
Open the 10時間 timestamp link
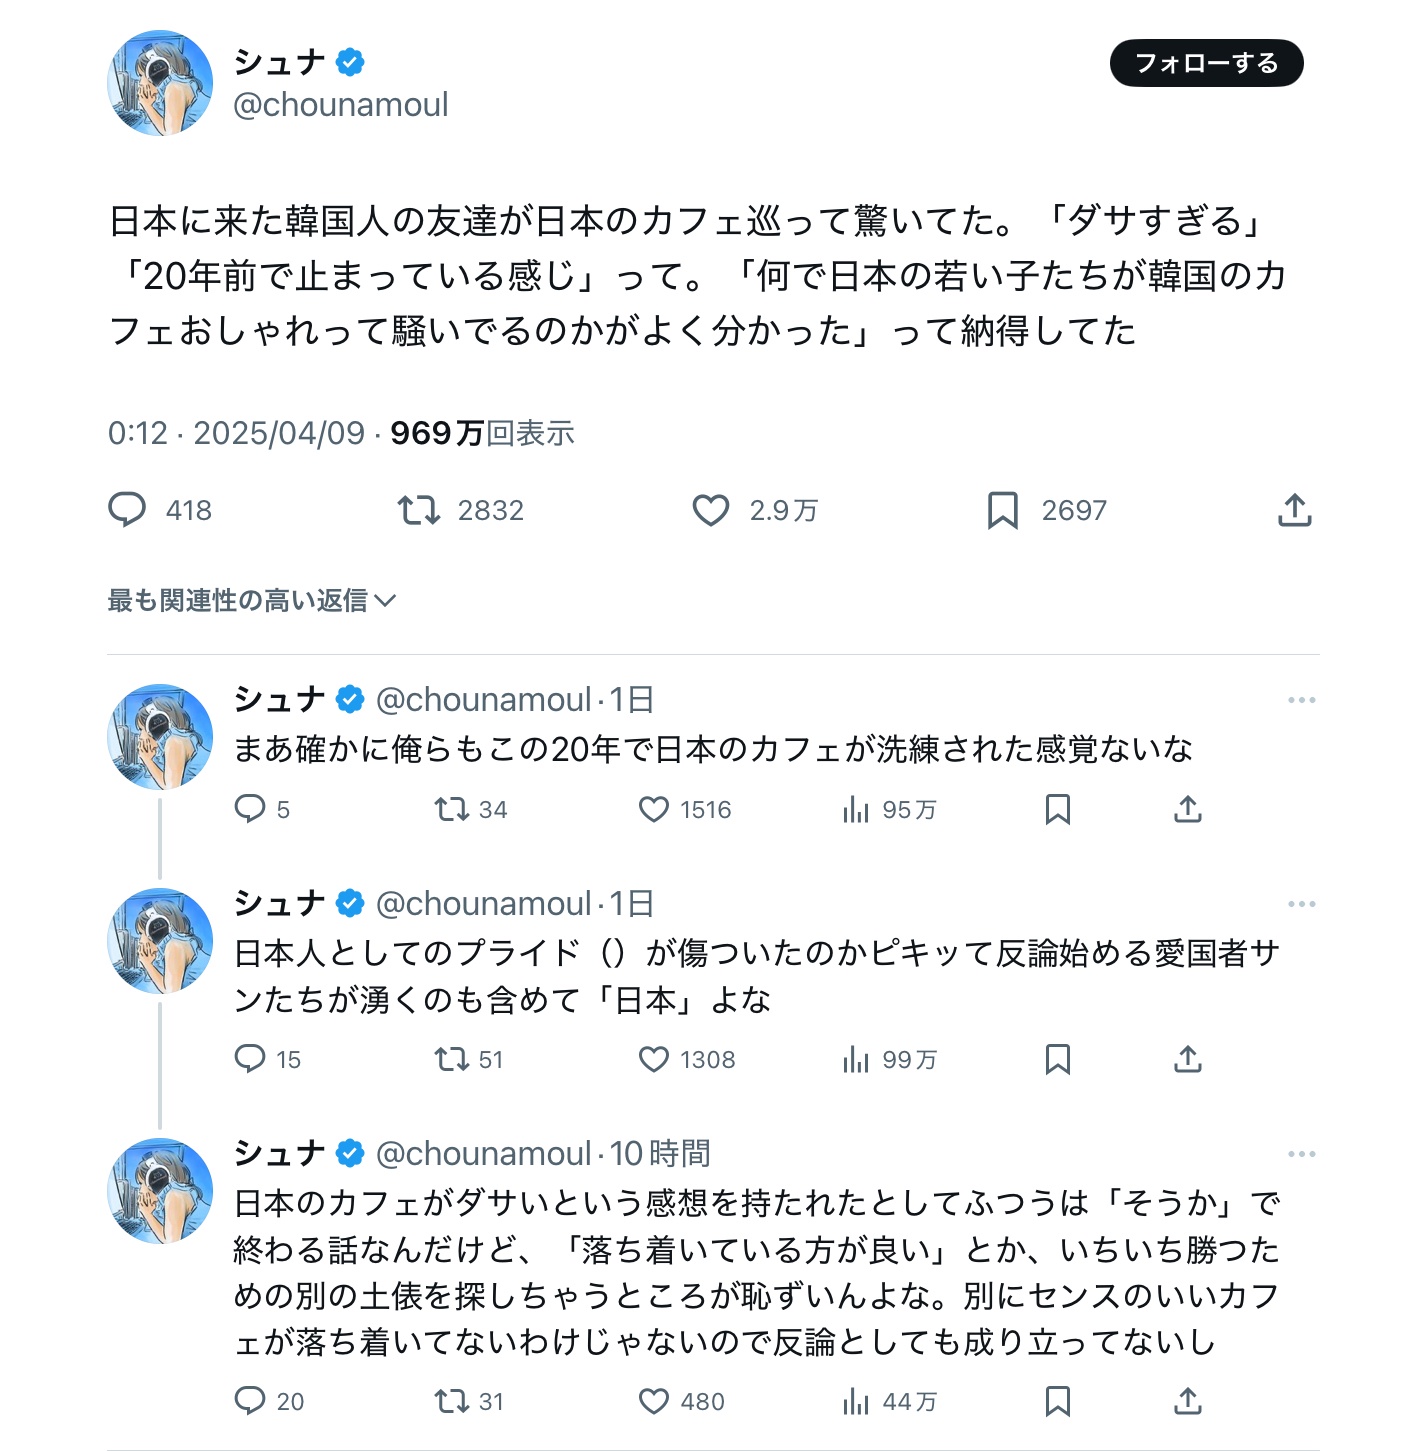(x=660, y=1153)
